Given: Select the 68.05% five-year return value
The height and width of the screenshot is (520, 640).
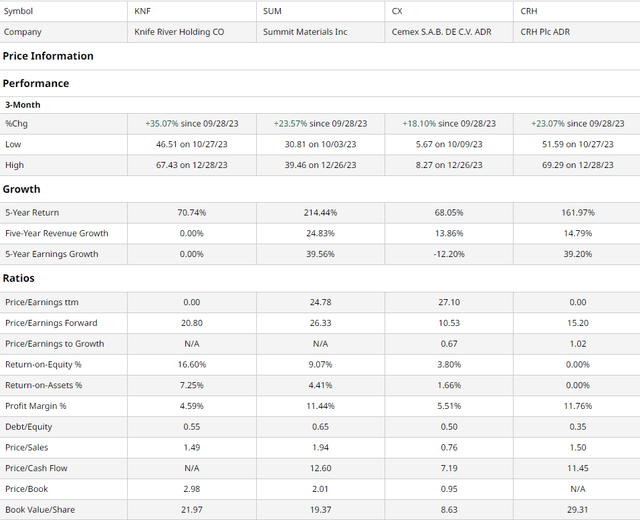Looking at the screenshot, I should 449,213.
